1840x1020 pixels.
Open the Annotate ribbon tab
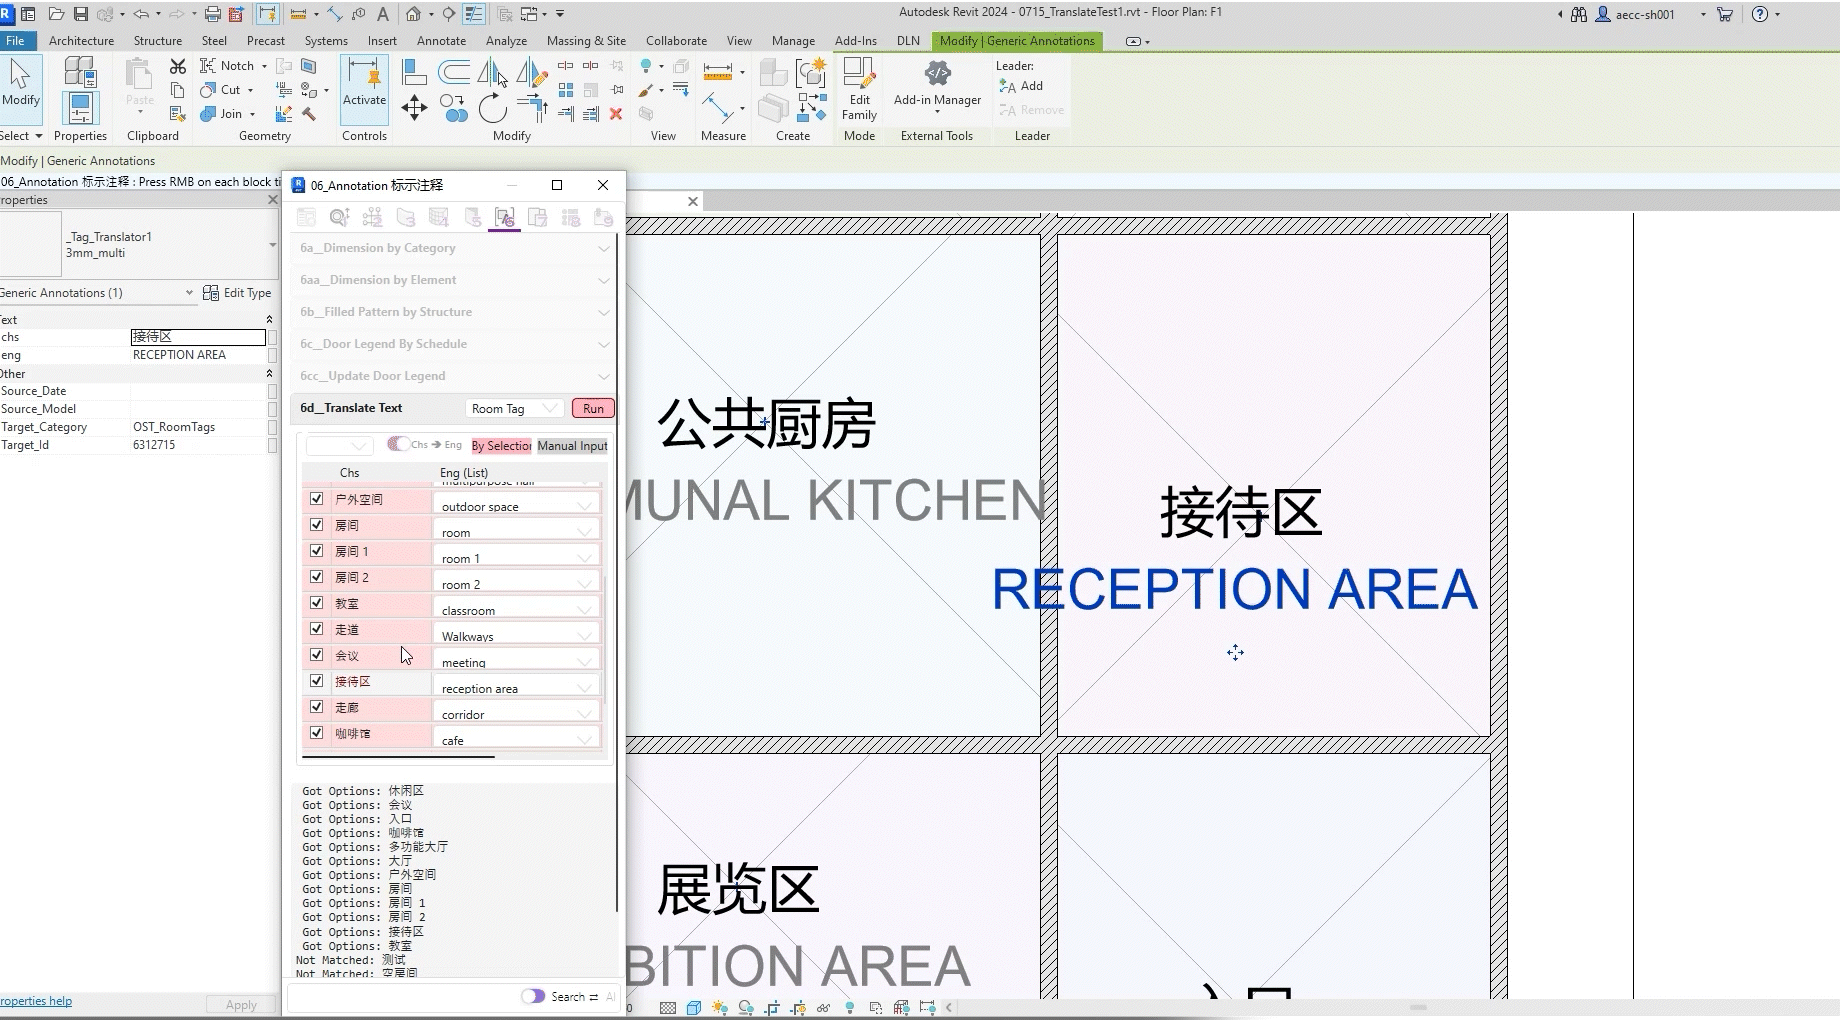pos(441,41)
